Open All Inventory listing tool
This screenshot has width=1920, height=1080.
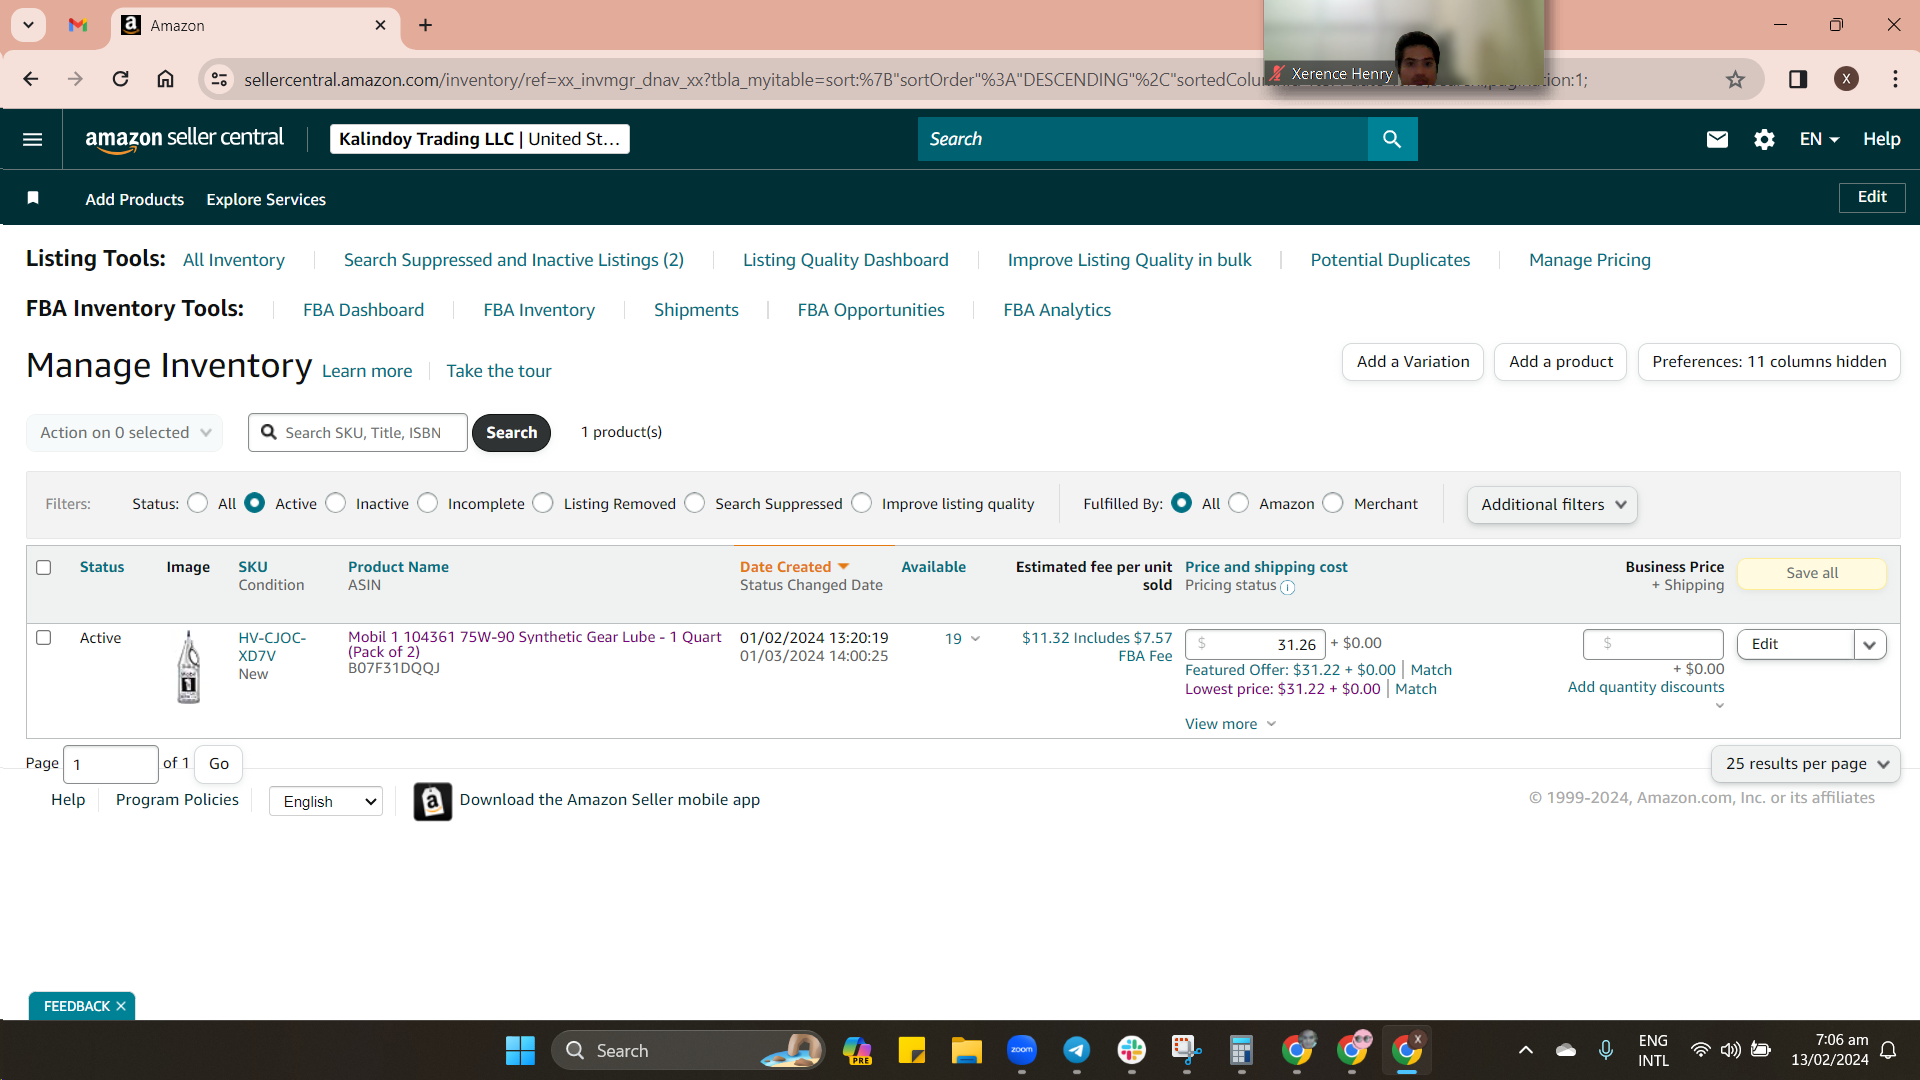pos(234,260)
